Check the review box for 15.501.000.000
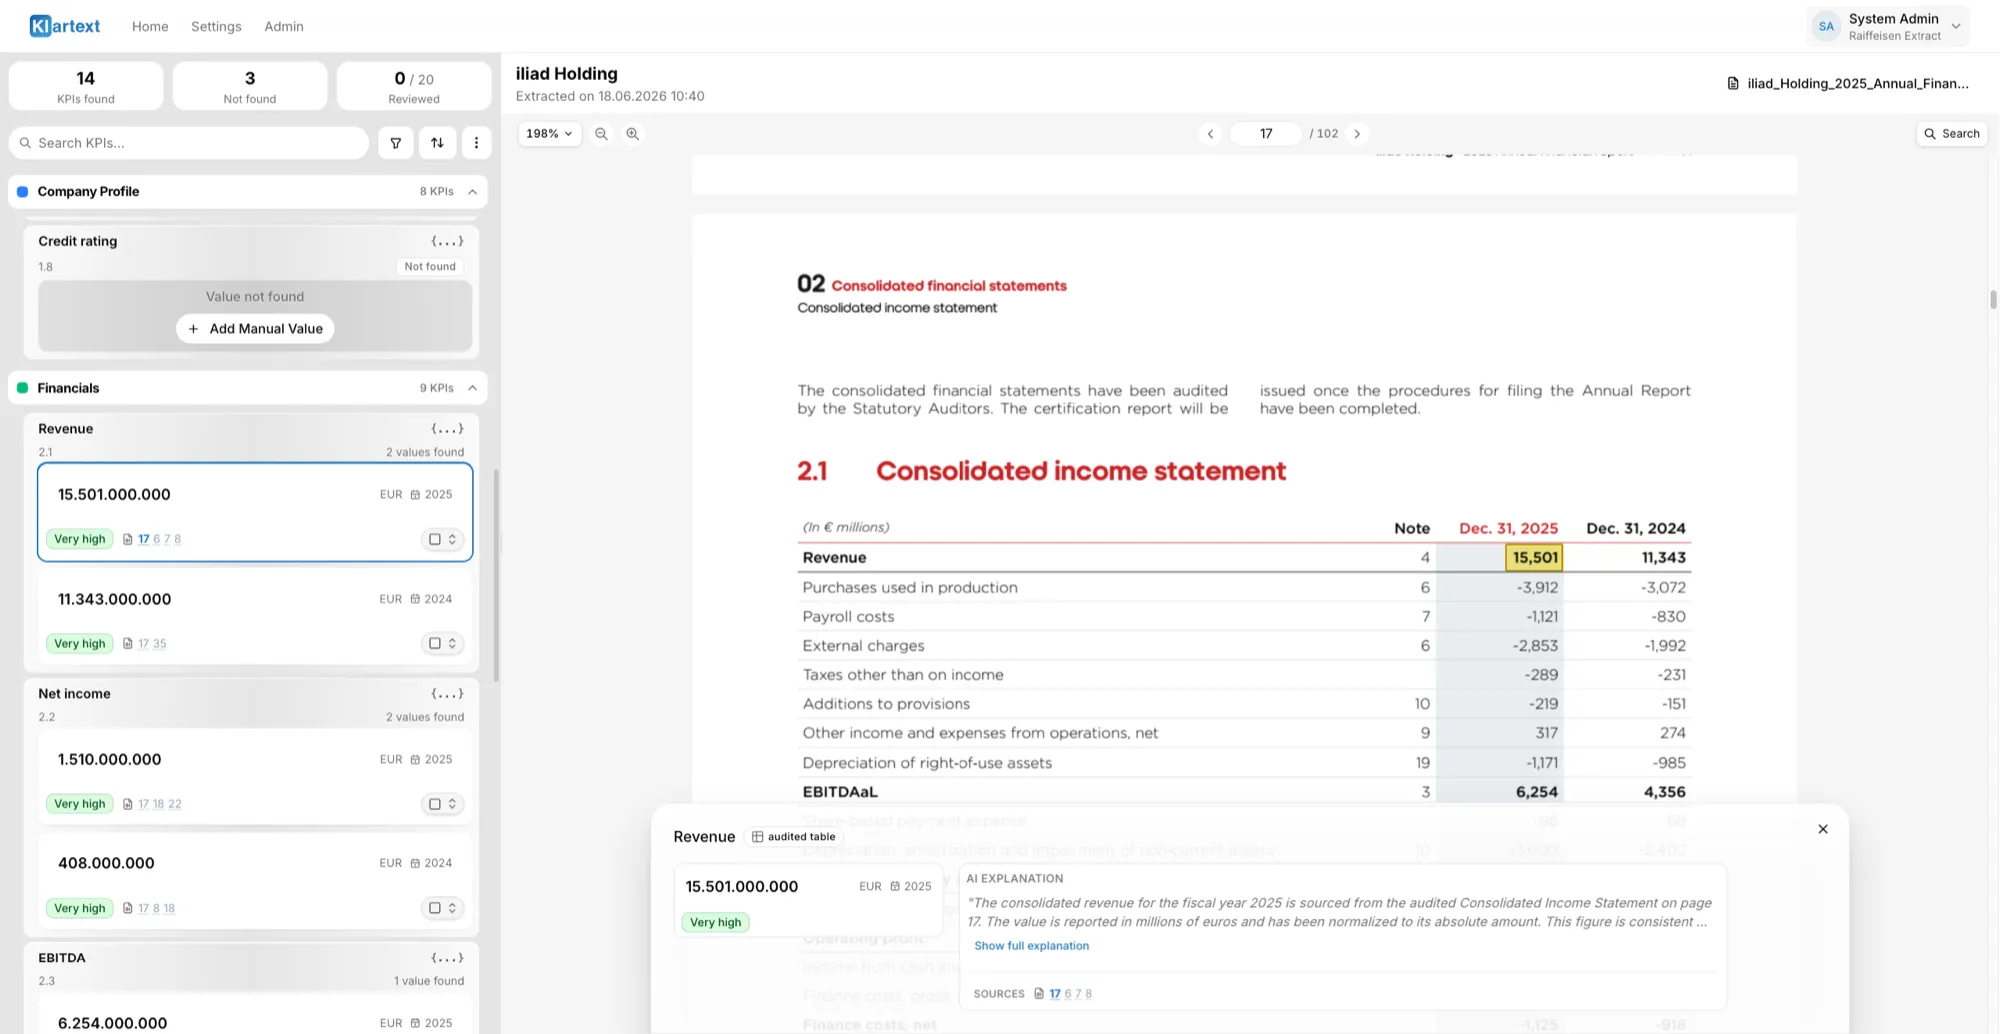This screenshot has width=2000, height=1034. point(435,539)
